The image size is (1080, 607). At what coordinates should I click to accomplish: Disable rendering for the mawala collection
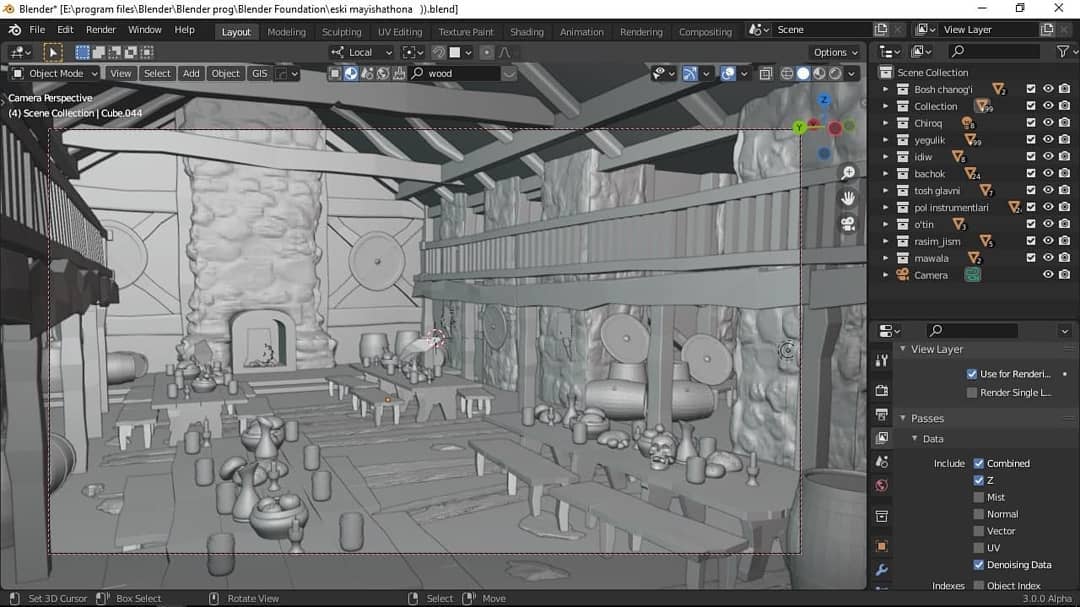[1064, 258]
